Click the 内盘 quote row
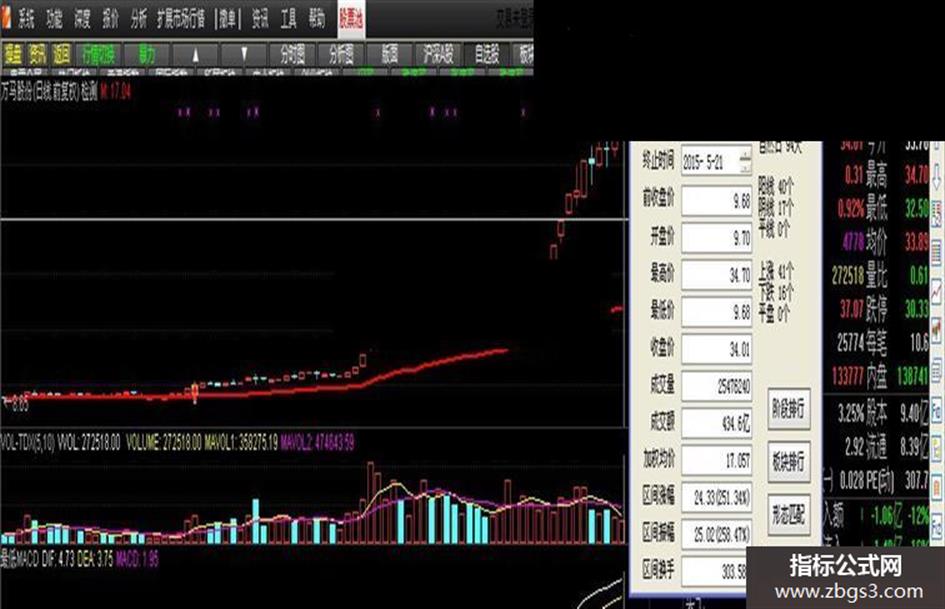945x609 pixels. coord(897,376)
